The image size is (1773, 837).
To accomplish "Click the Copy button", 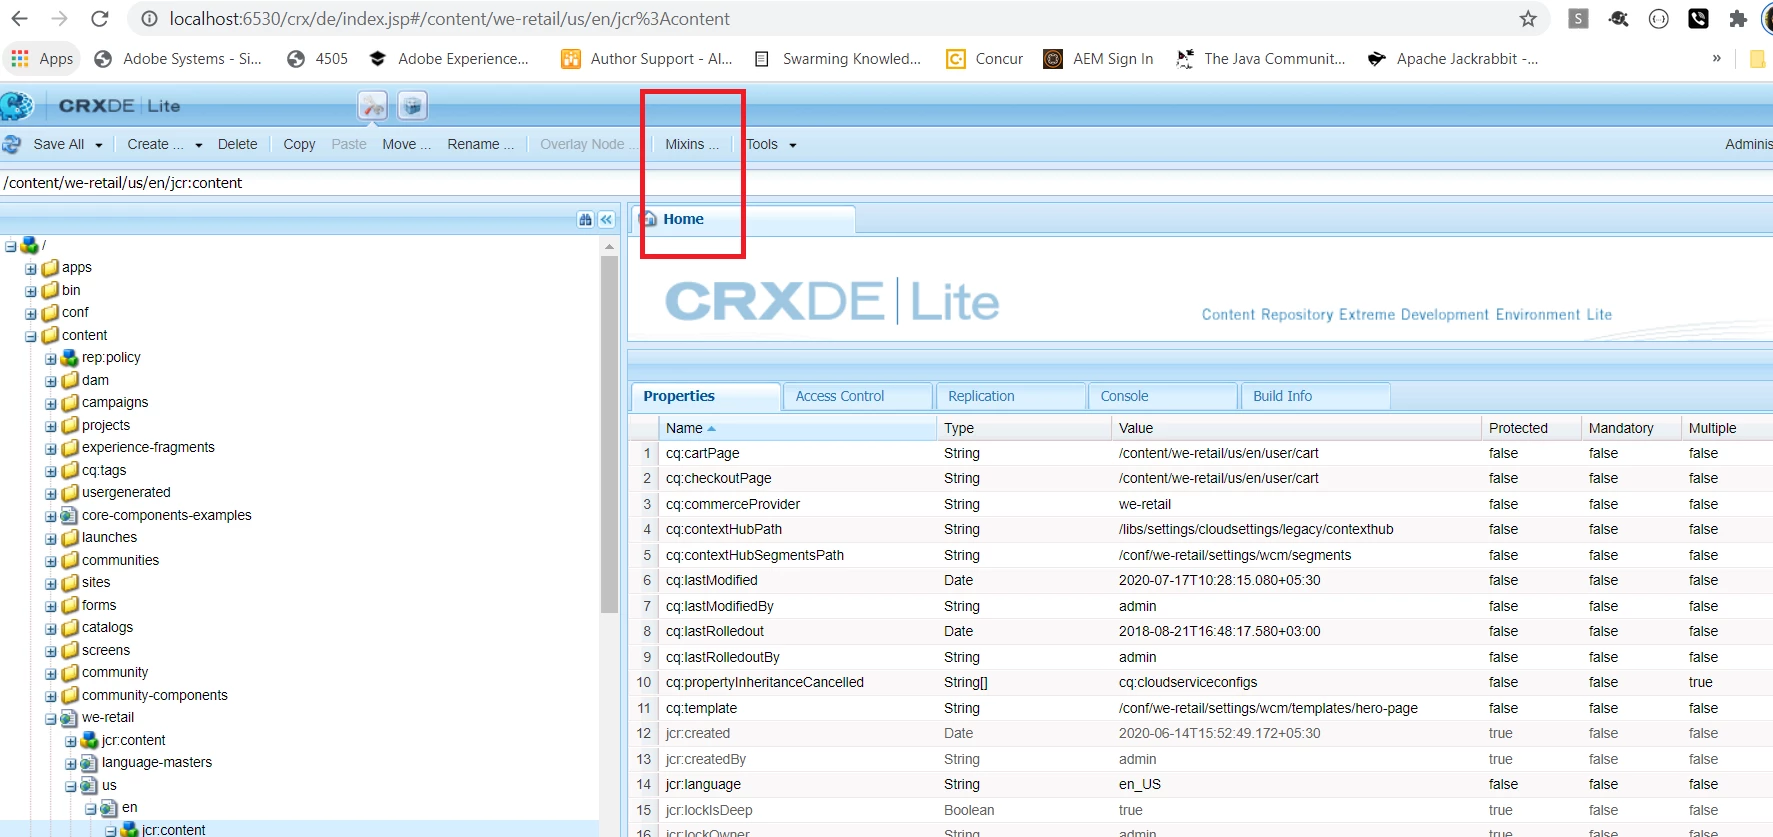I will pos(299,144).
